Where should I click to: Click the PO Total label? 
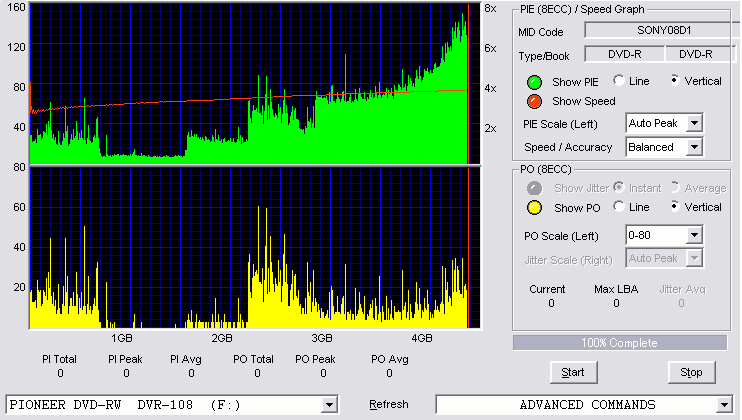[x=253, y=359]
